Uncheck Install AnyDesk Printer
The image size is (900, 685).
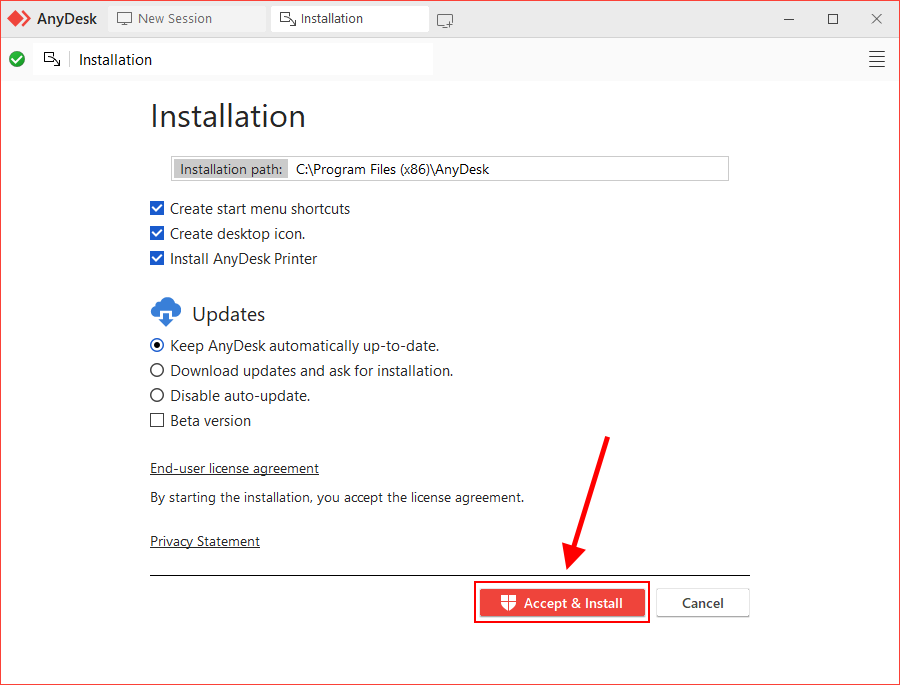pyautogui.click(x=157, y=258)
